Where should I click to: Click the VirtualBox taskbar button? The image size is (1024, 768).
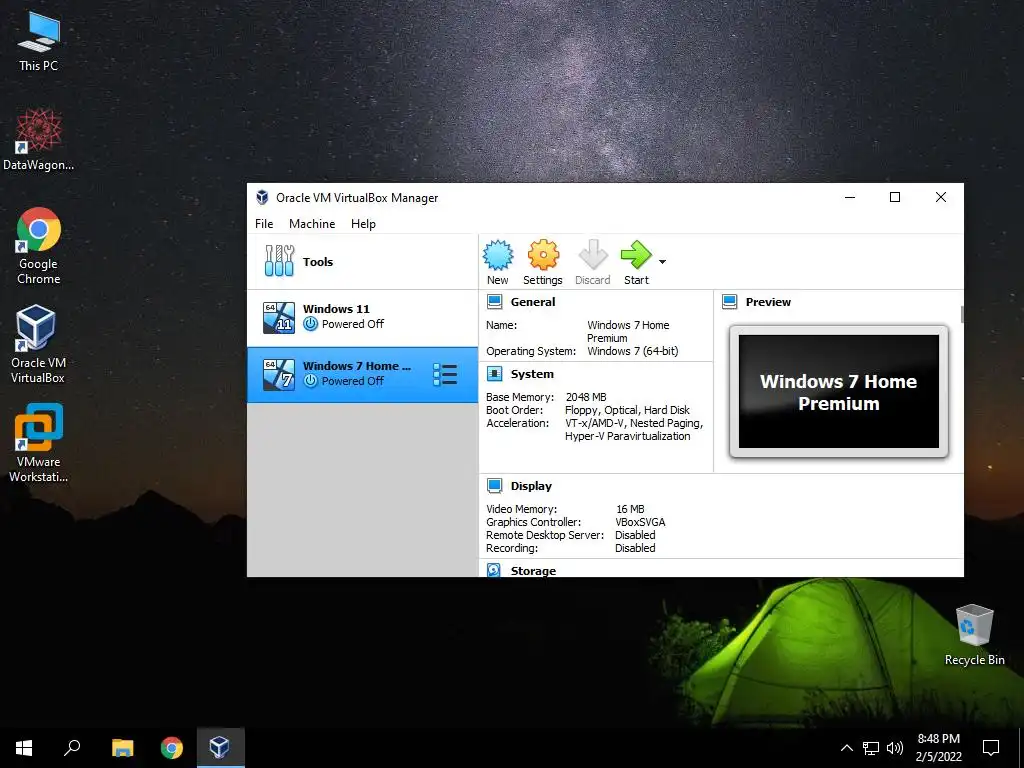tap(220, 748)
